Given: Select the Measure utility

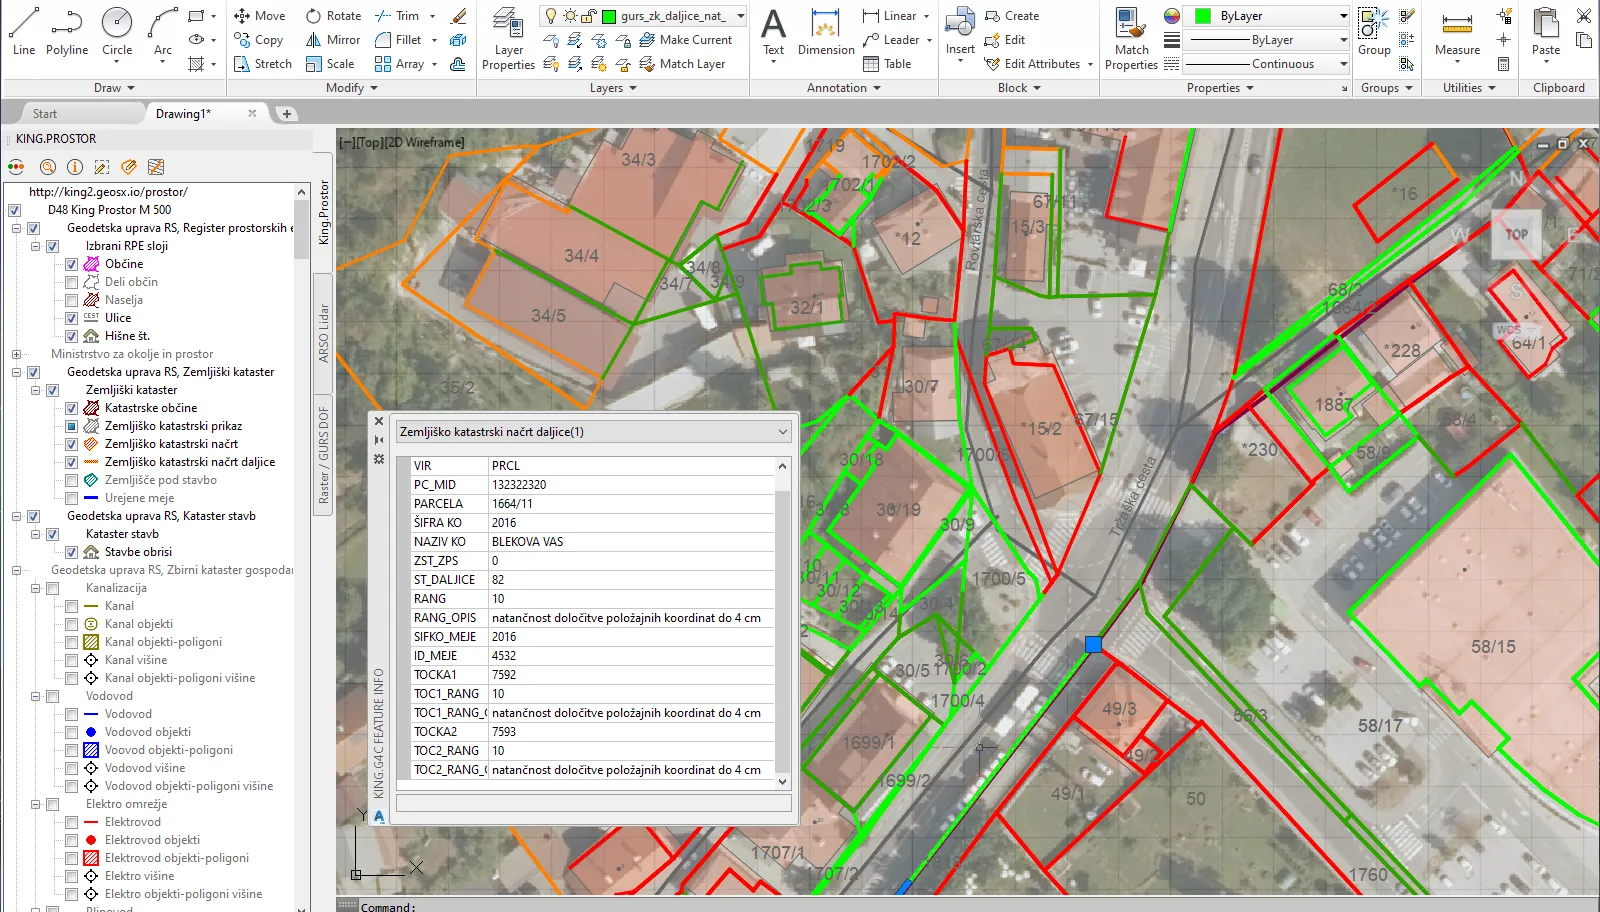Looking at the screenshot, I should [1457, 34].
